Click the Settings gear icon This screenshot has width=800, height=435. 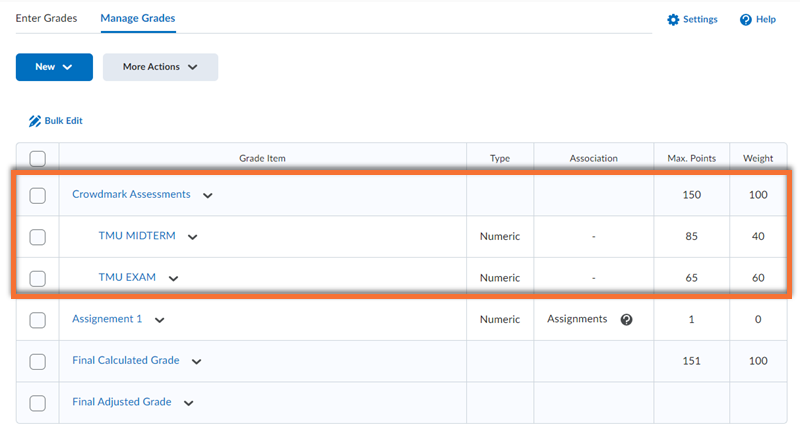click(x=673, y=19)
